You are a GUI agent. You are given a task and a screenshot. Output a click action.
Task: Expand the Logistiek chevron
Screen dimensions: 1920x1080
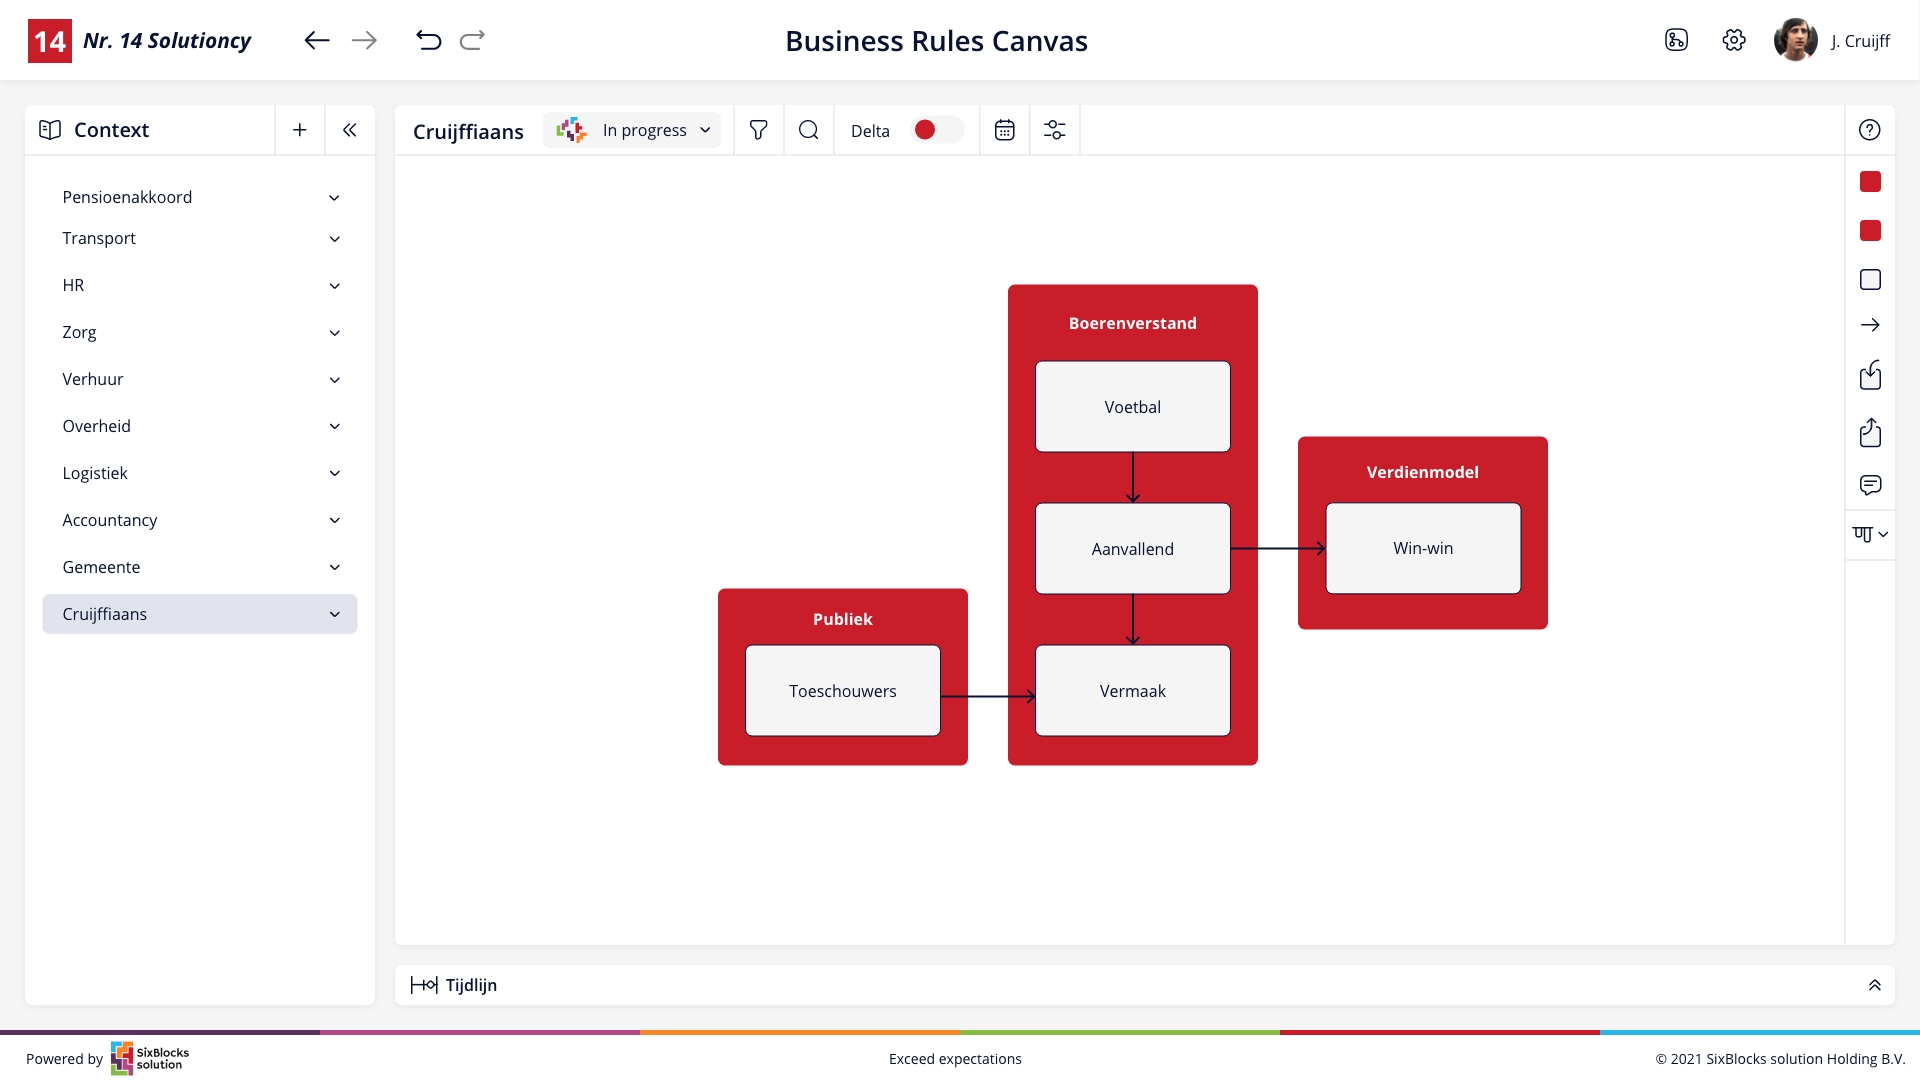pos(335,473)
